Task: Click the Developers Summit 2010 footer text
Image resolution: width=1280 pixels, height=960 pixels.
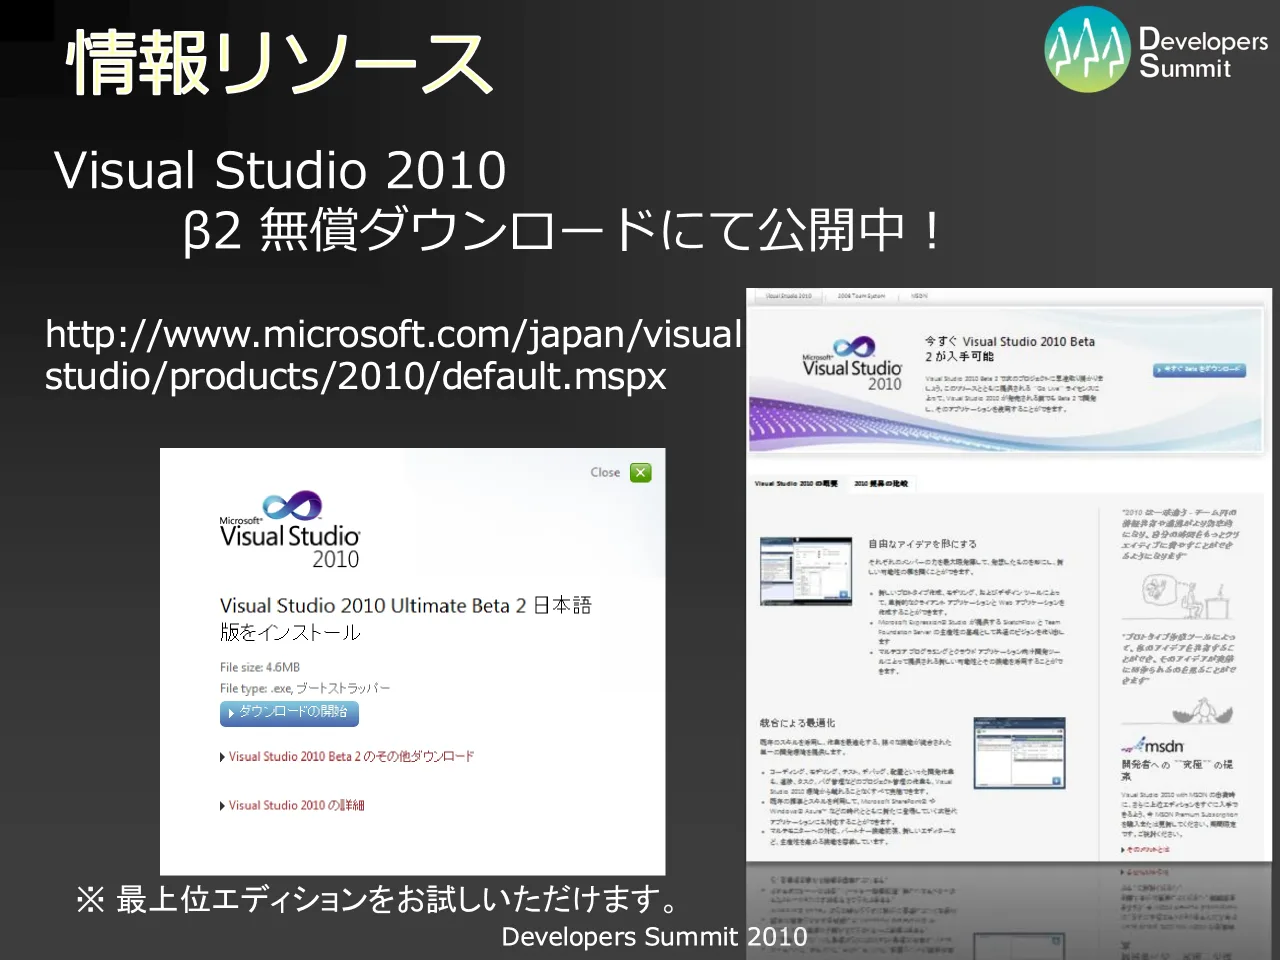Action: [x=654, y=936]
